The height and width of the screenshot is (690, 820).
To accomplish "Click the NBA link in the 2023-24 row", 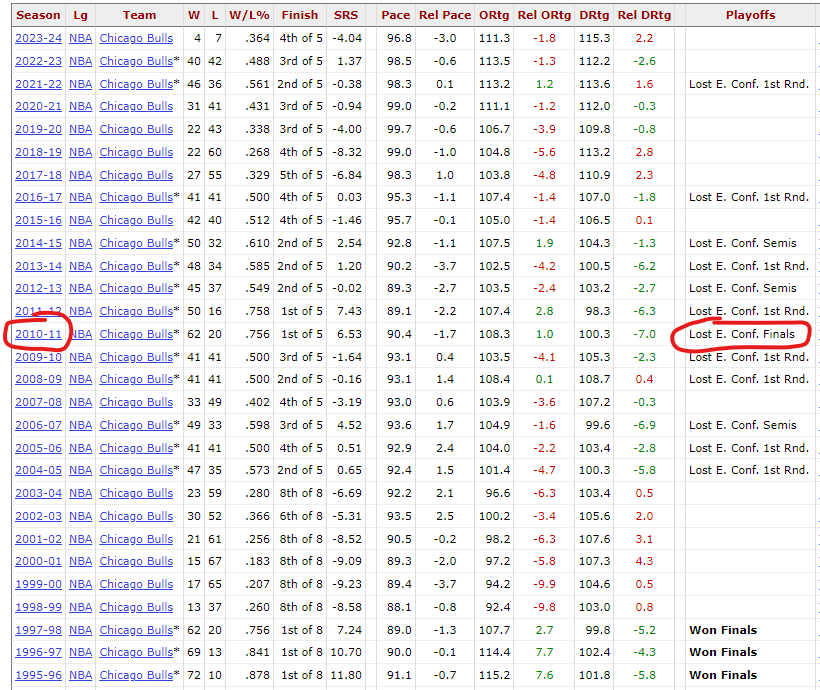I will point(81,38).
